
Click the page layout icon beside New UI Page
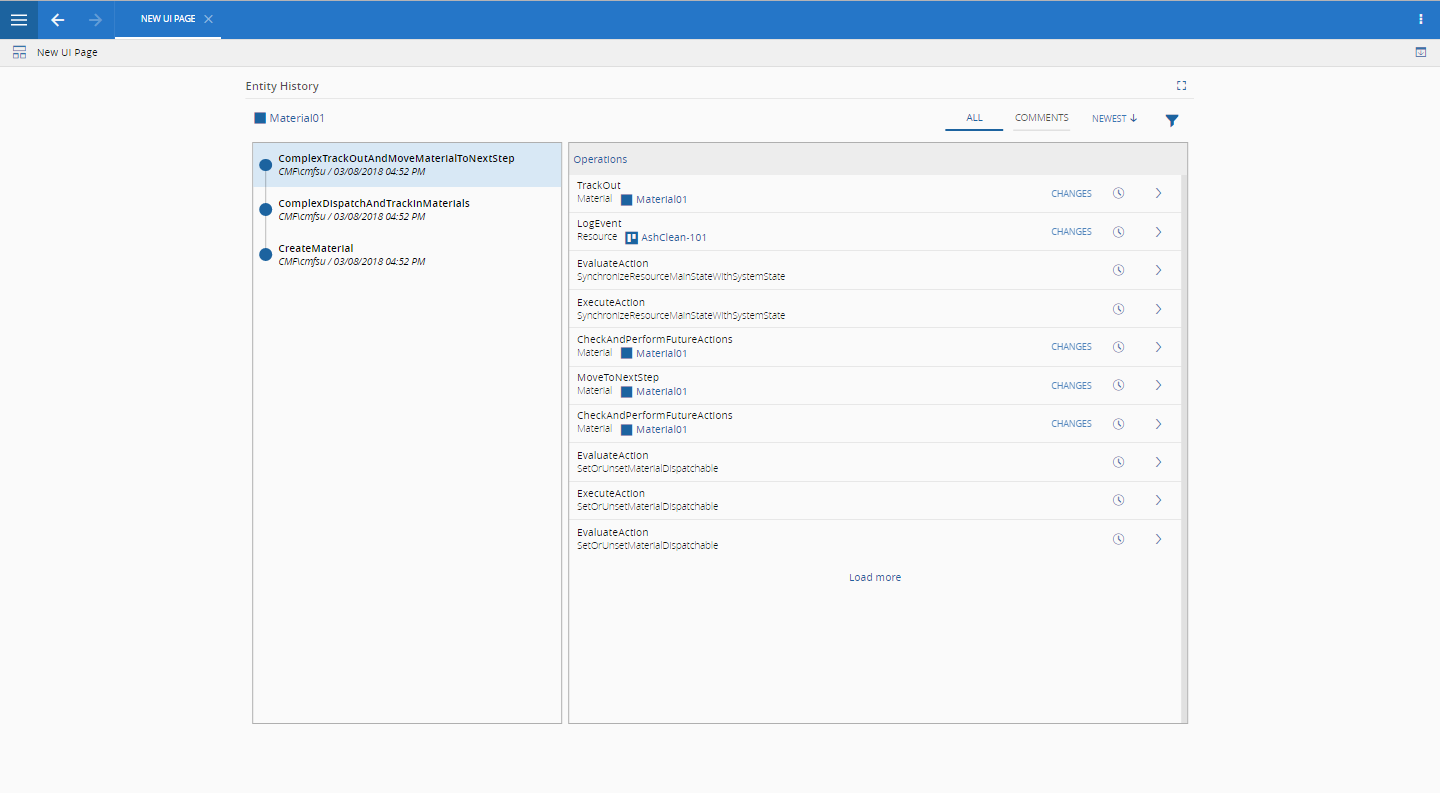(x=19, y=52)
